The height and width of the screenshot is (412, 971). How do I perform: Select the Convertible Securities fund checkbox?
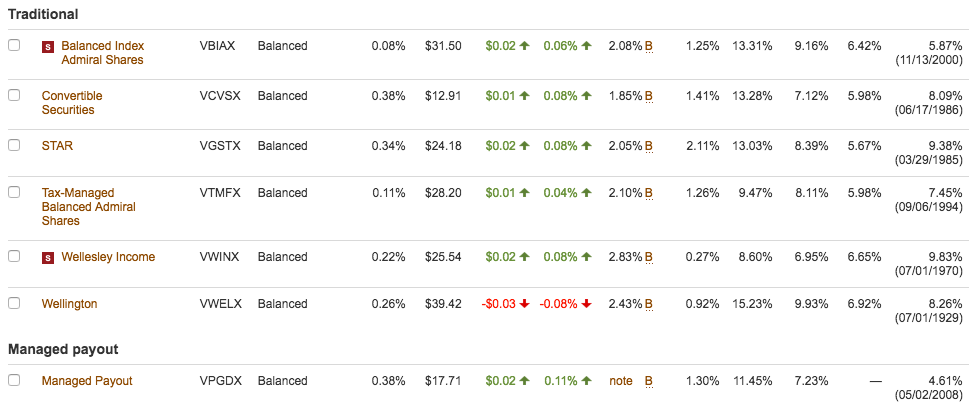point(14,95)
